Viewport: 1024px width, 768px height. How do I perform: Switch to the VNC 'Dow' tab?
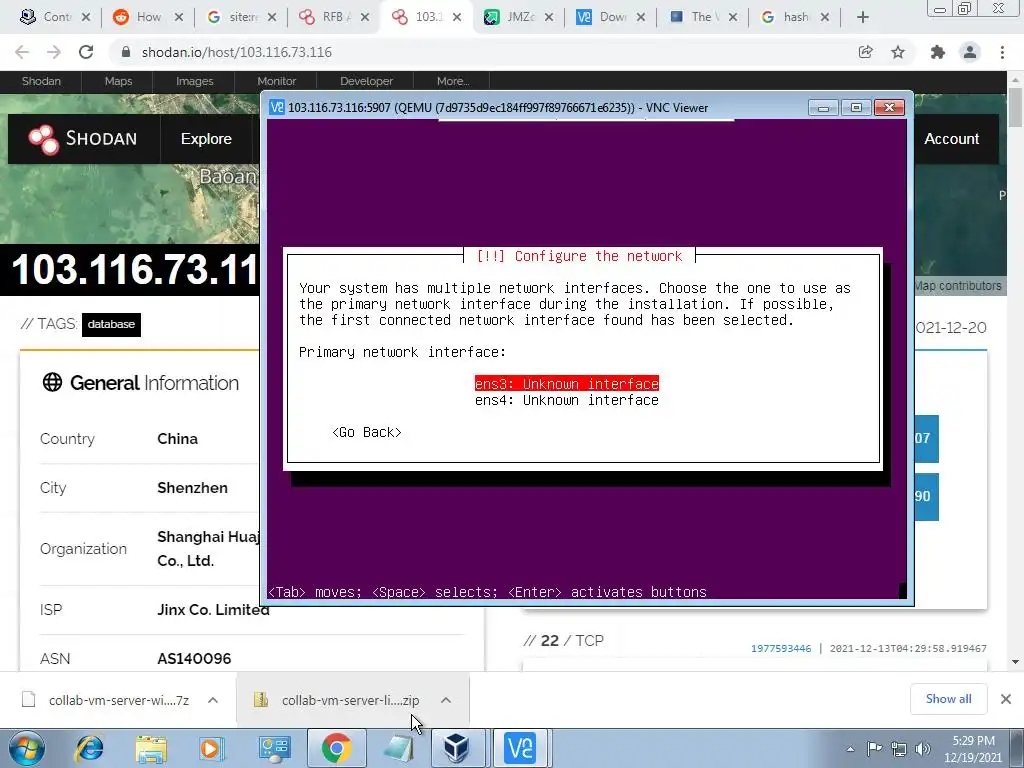[610, 17]
